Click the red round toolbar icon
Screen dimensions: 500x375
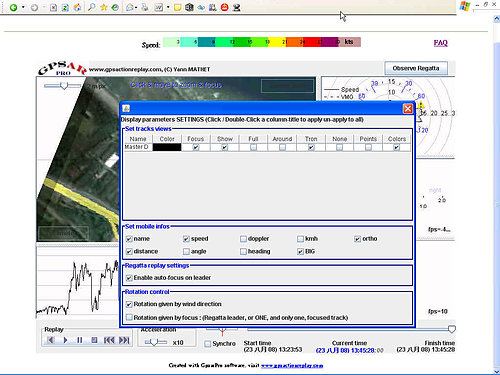click(x=224, y=7)
